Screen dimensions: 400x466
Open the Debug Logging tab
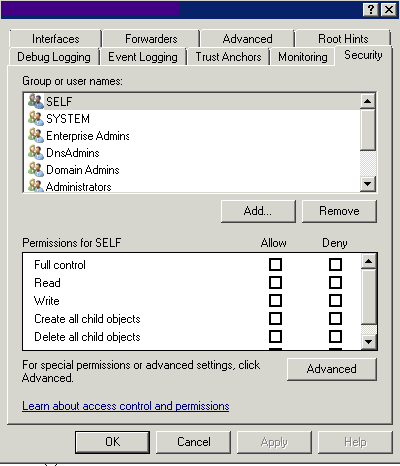(54, 57)
